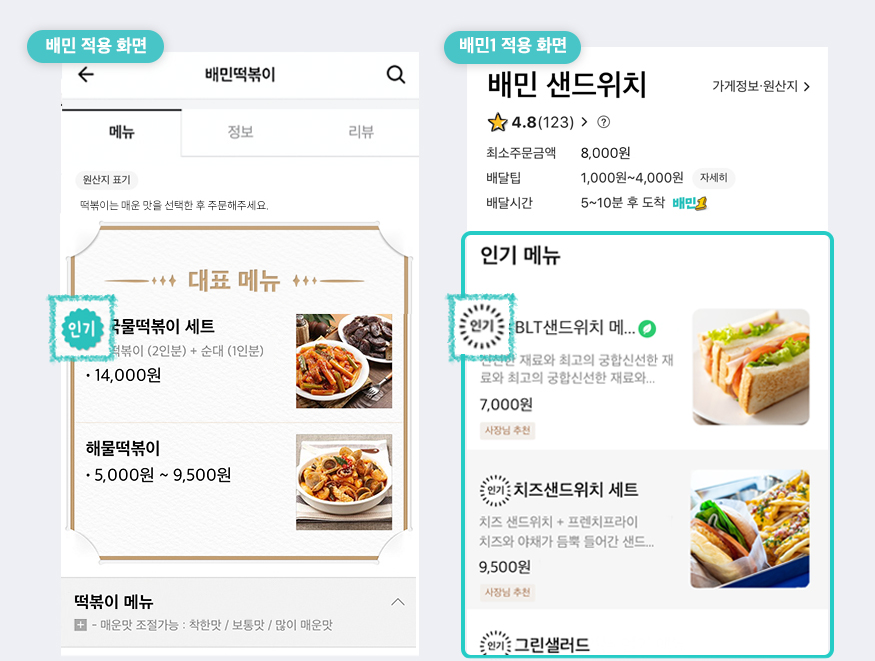The width and height of the screenshot is (875, 661).
Task: Click 인기 badge beside 치즈샌드위치 세트
Action: click(x=495, y=490)
